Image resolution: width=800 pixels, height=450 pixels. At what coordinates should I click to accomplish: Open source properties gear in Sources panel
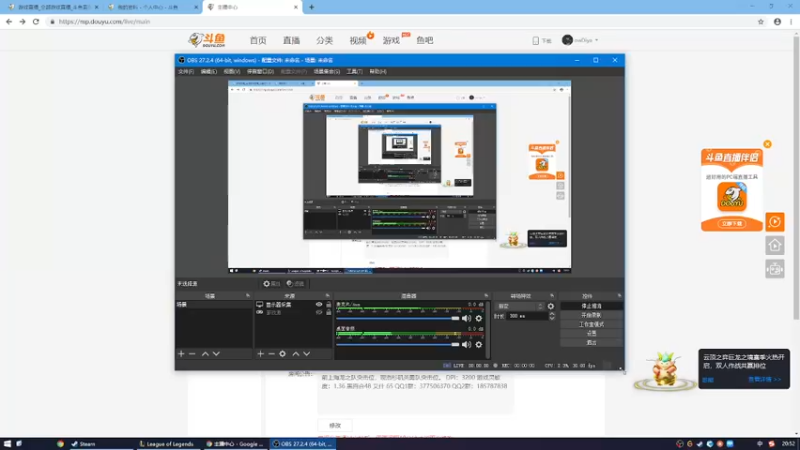[x=283, y=354]
